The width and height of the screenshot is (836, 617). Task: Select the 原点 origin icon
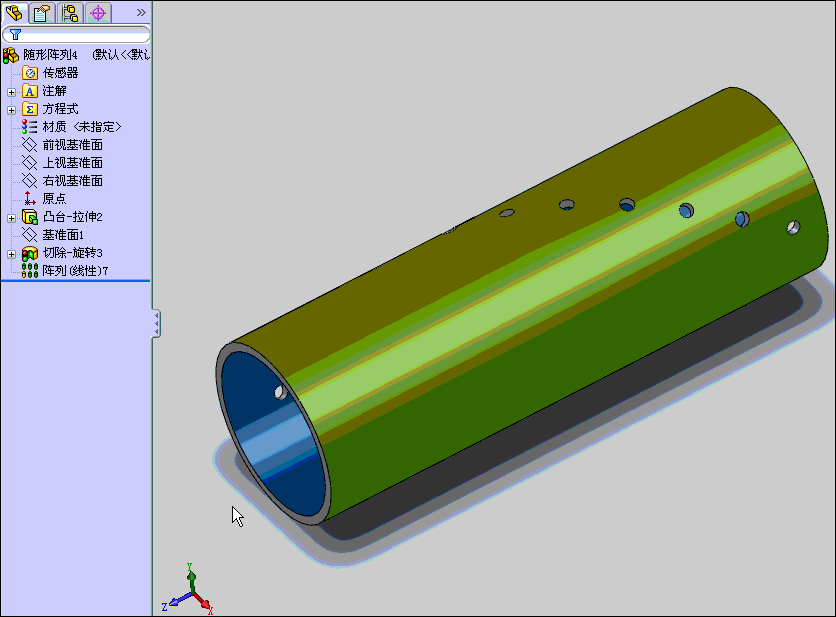[x=29, y=199]
